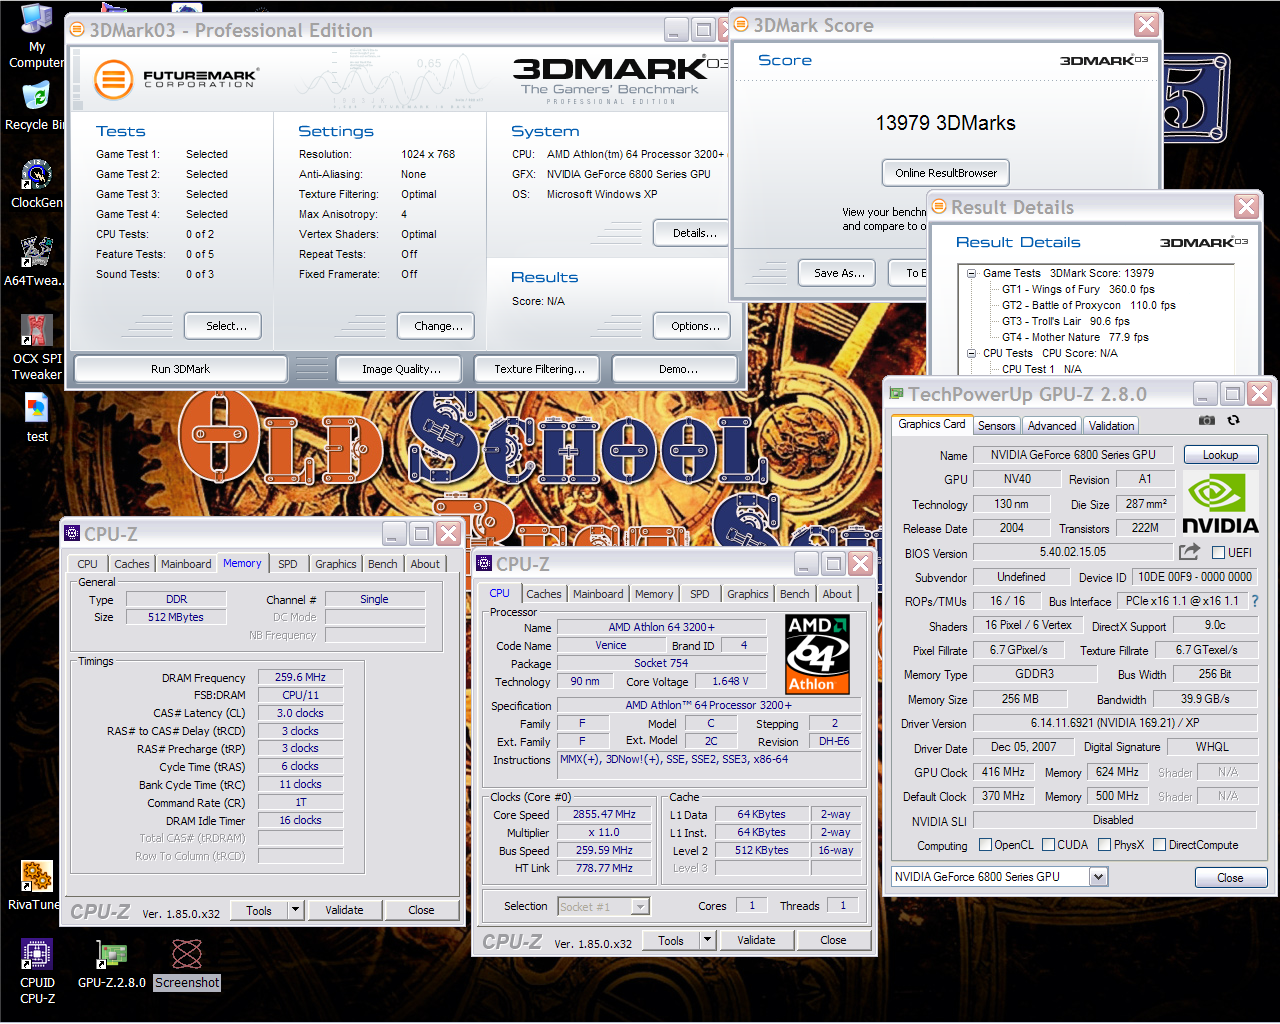Open the SPD tab in CPU-Z Memory window
1280x1024 pixels.
point(287,564)
